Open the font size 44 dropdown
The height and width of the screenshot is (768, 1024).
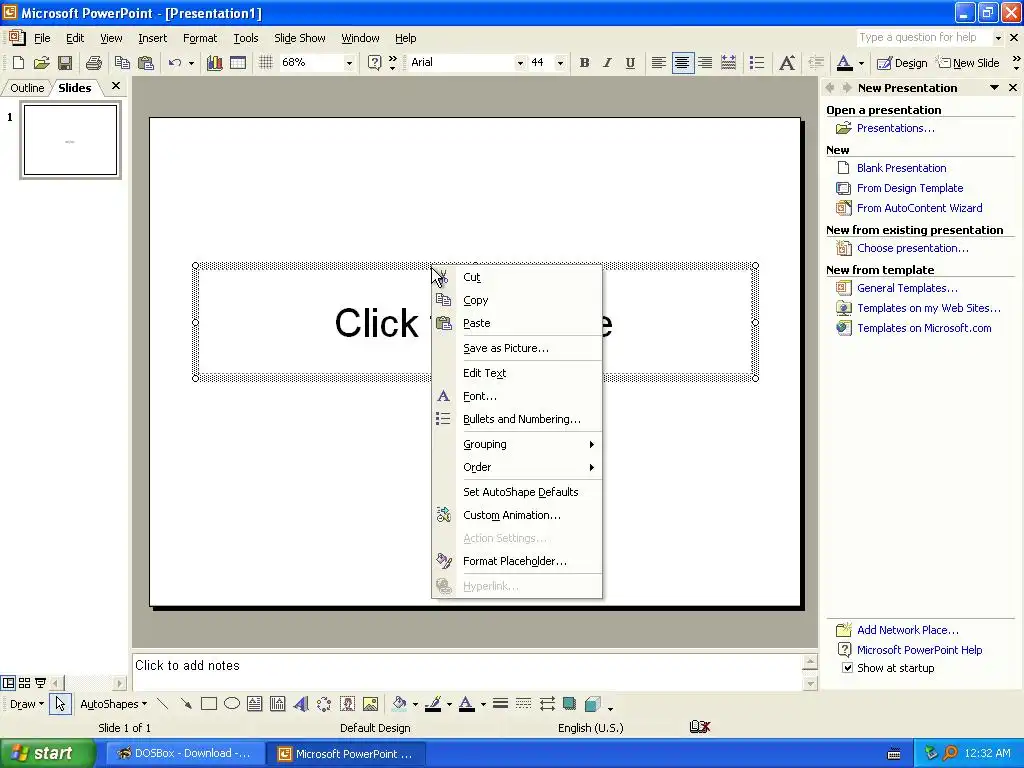tap(560, 63)
